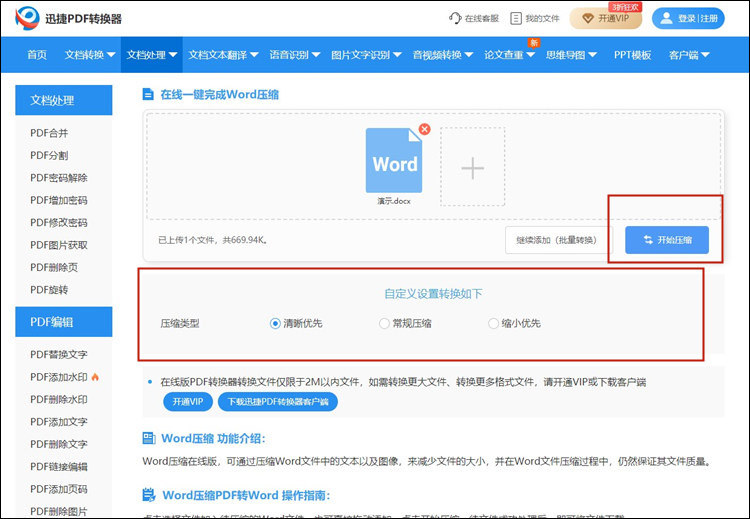Click the blue 开通VIP button below the notice
Screen dimensions: 750x519
click(188, 401)
